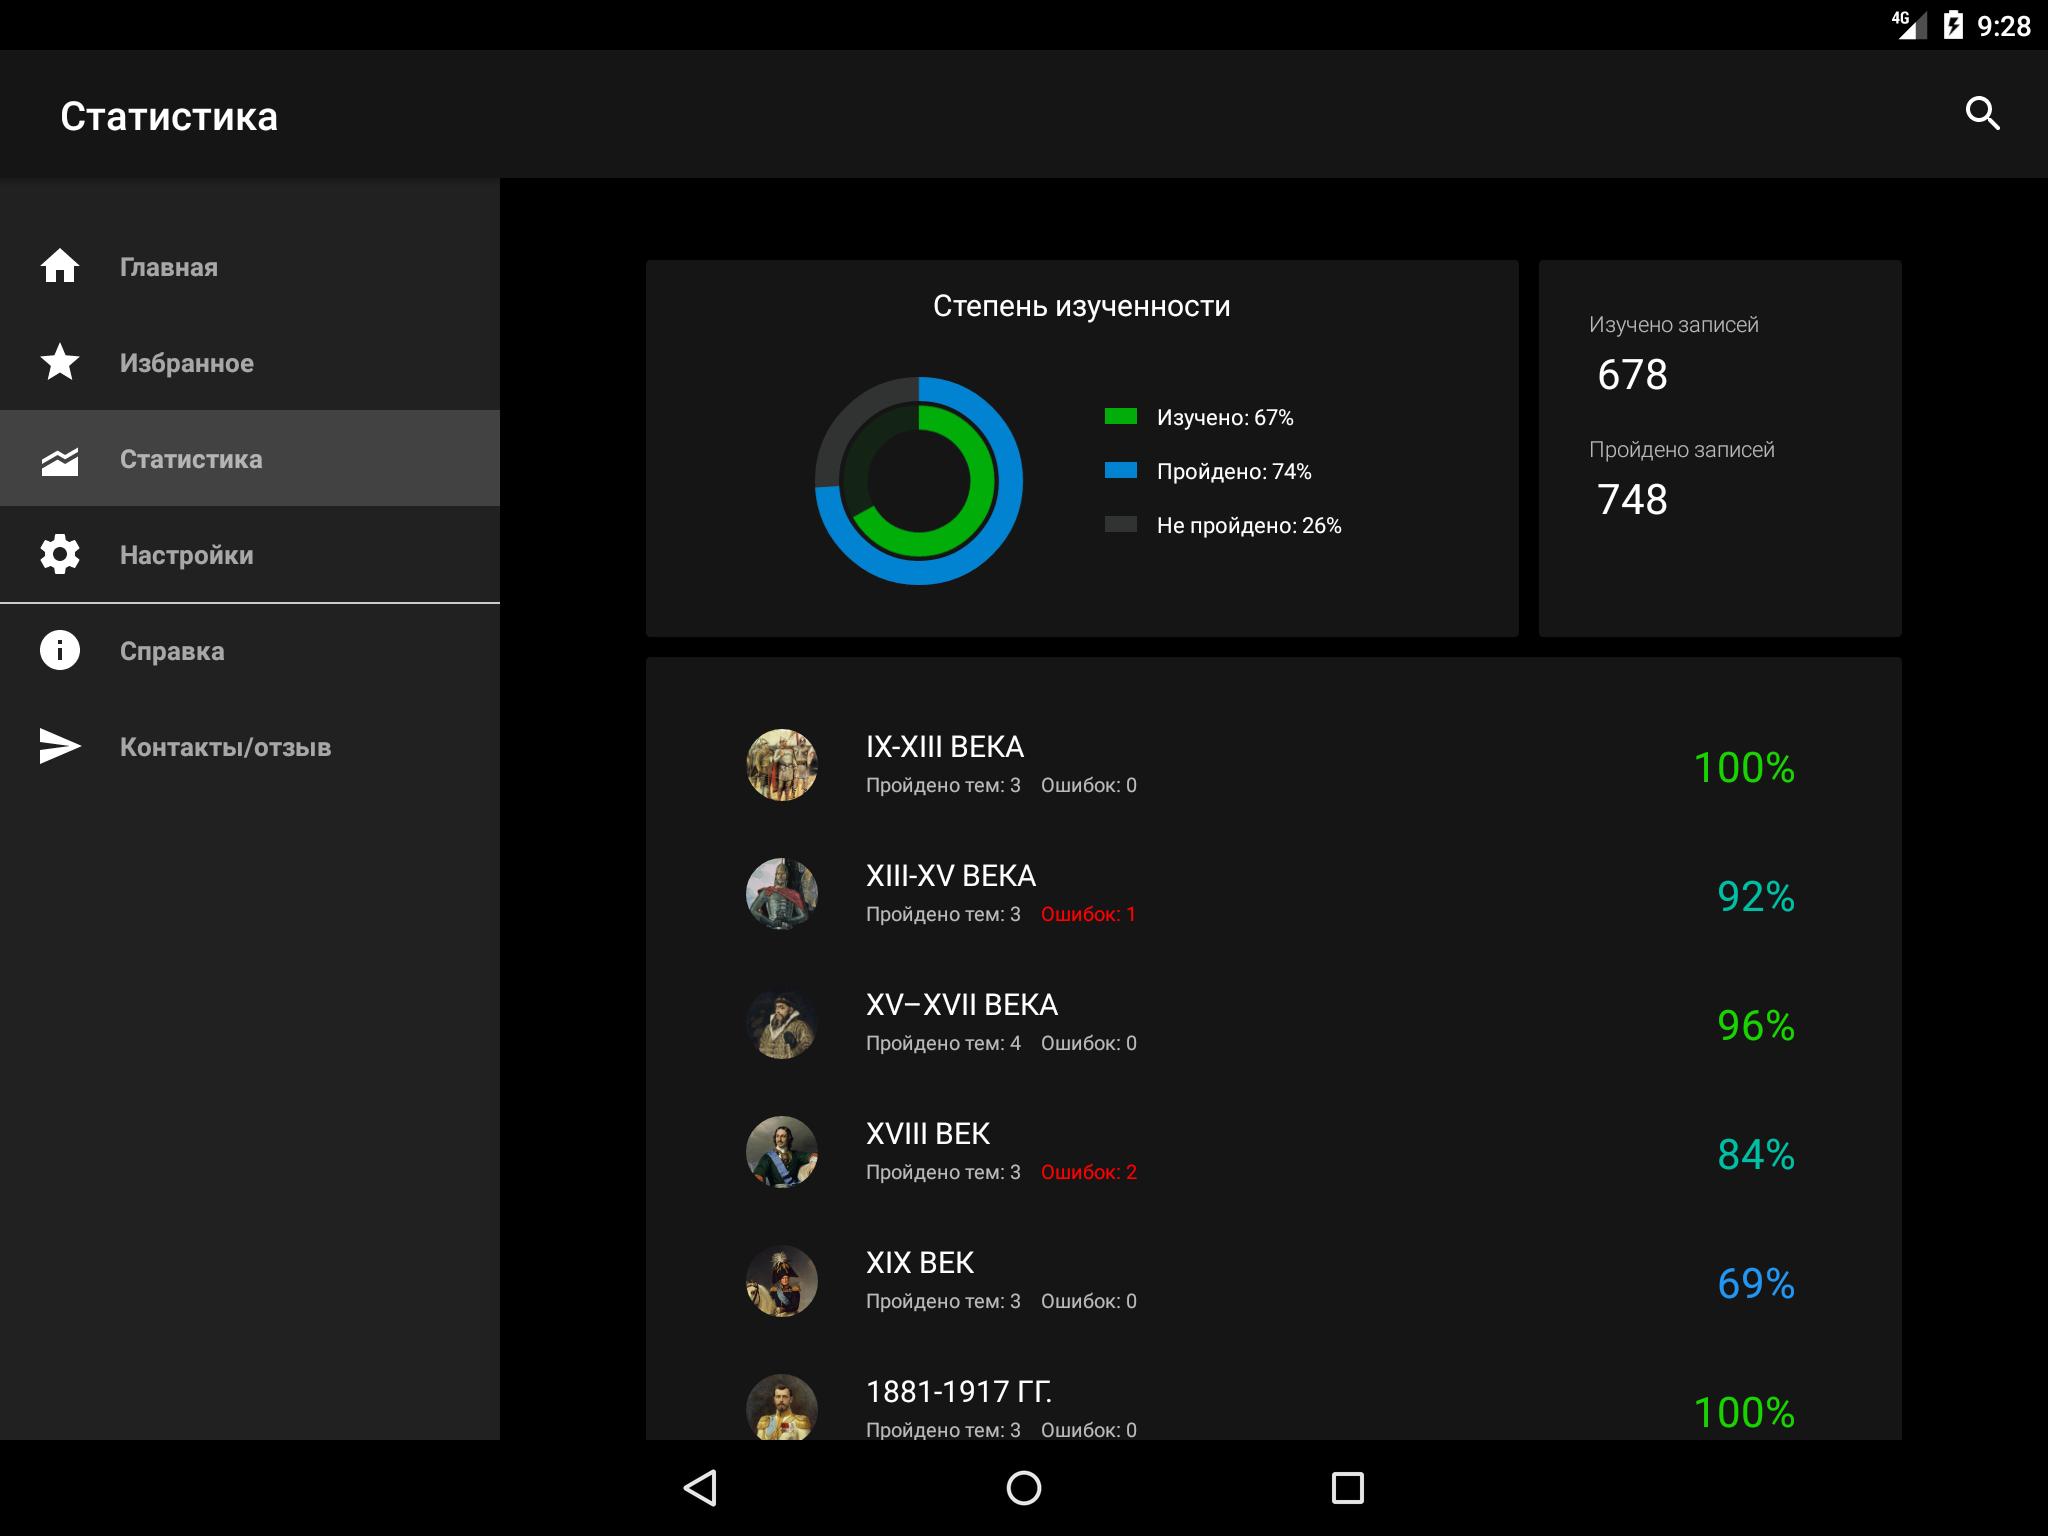2048x1536 pixels.
Task: Open the Справка menu entry
Action: 172,651
